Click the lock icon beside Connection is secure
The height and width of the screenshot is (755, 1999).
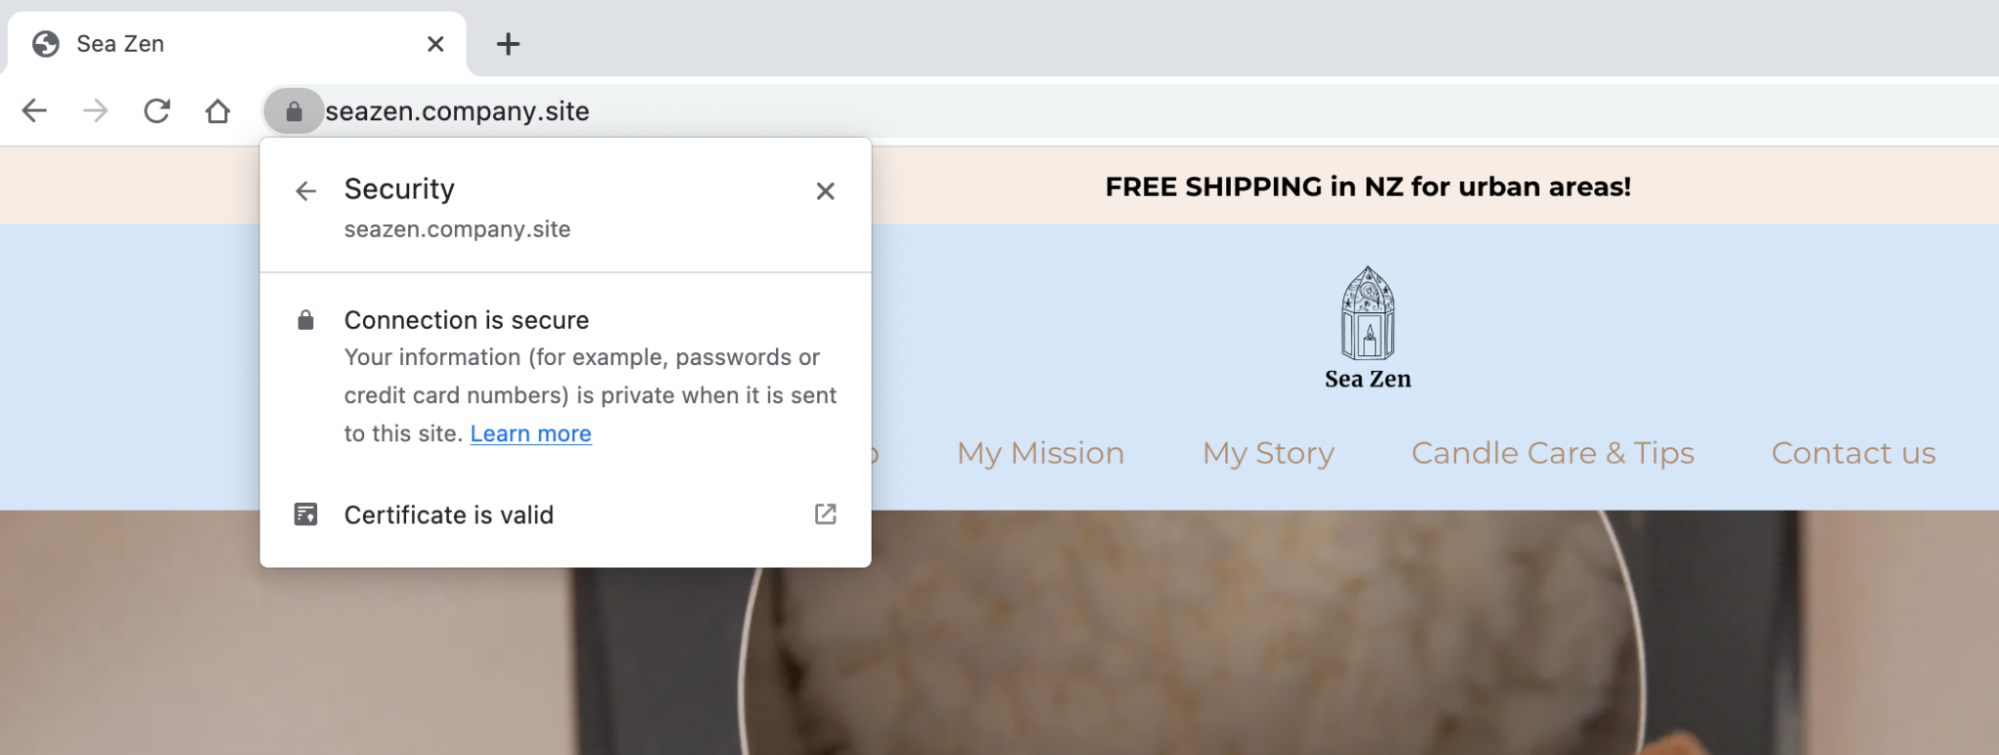tap(306, 320)
